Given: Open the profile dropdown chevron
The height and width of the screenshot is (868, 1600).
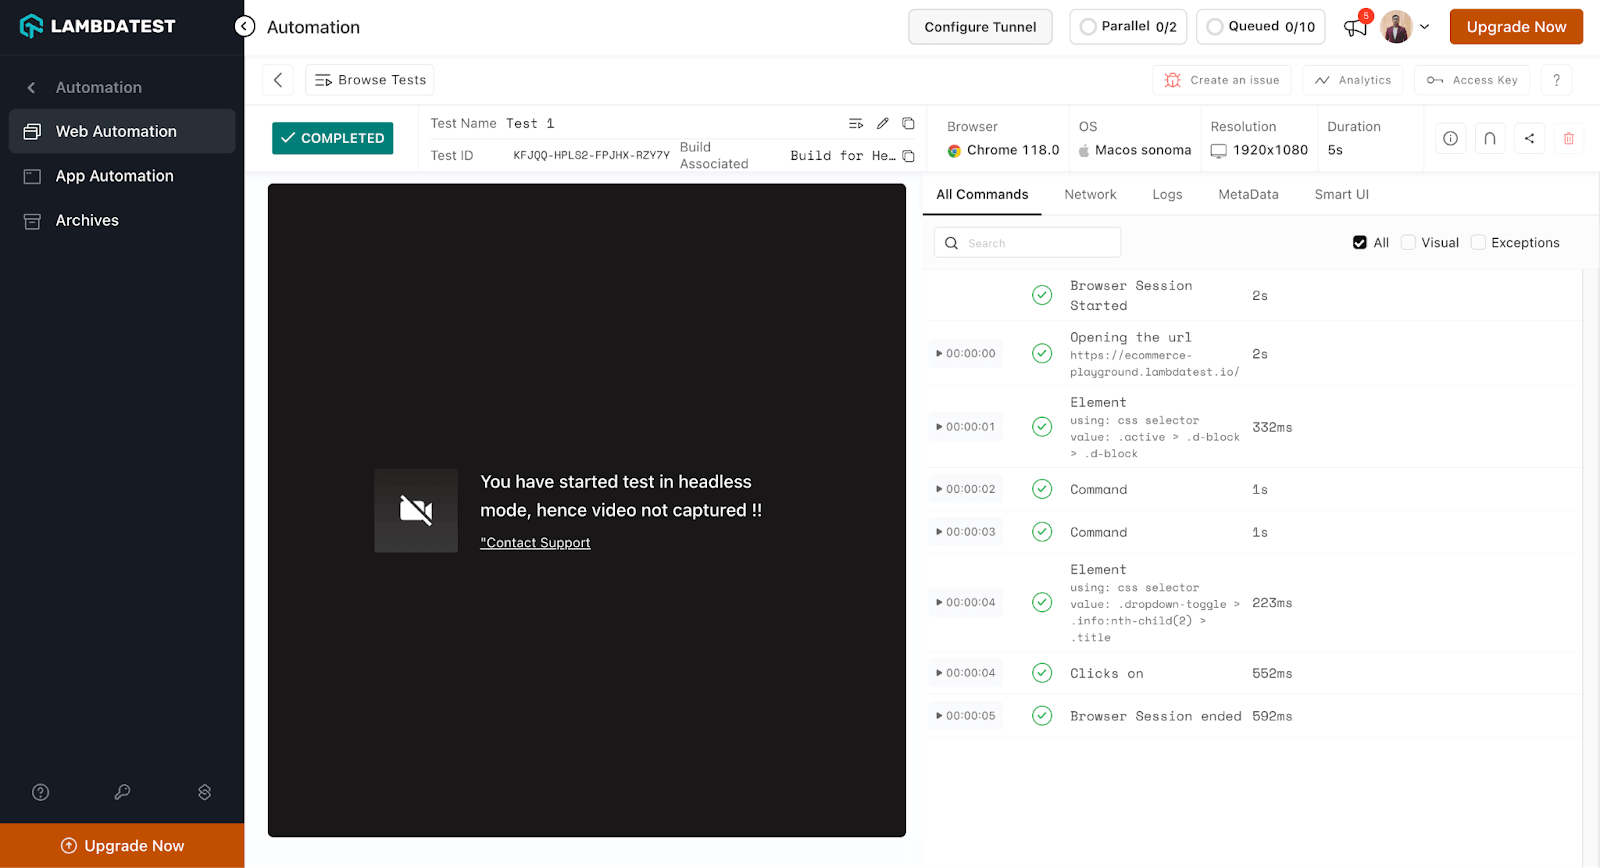Looking at the screenshot, I should (x=1425, y=27).
